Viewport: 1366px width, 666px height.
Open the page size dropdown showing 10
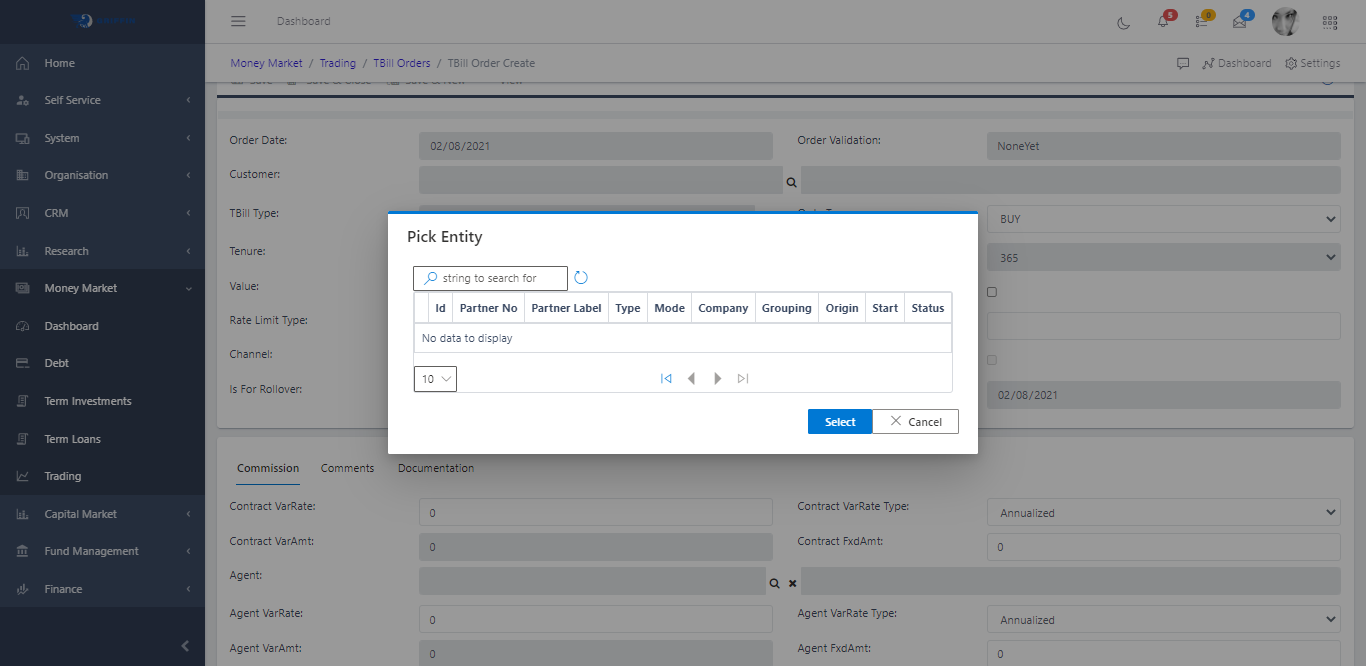pyautogui.click(x=435, y=379)
